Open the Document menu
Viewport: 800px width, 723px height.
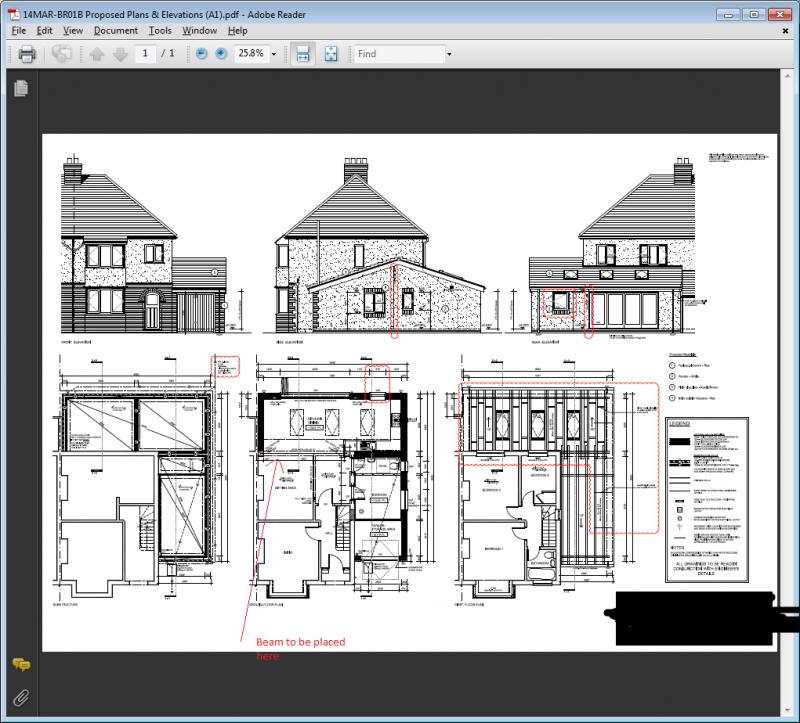tap(115, 30)
